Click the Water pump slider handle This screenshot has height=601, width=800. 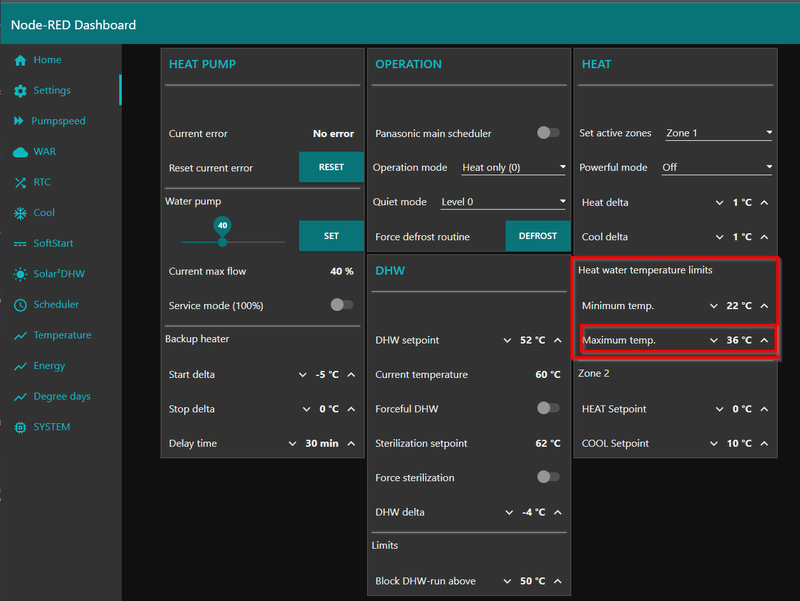click(222, 241)
